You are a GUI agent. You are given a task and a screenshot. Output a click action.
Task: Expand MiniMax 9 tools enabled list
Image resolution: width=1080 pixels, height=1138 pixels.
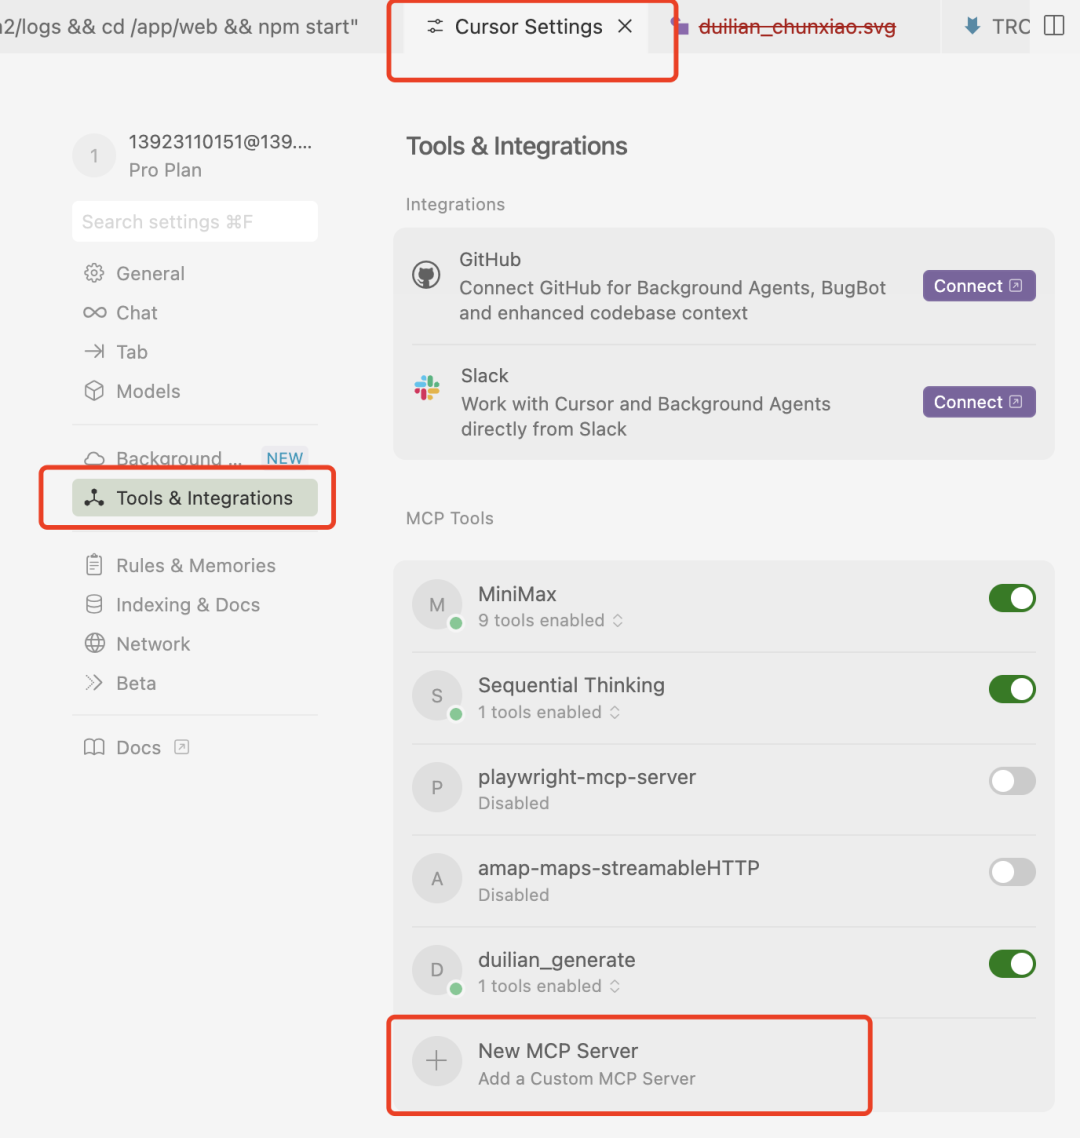(x=551, y=621)
